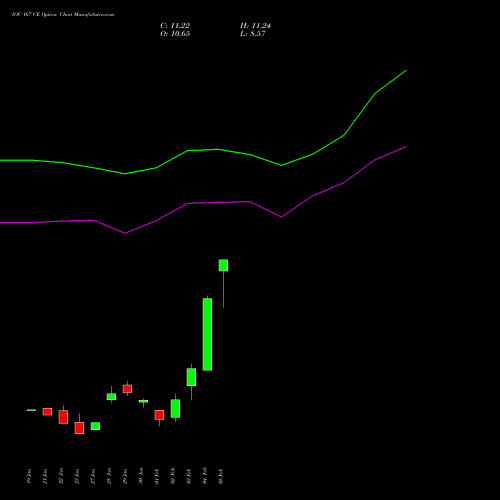Click the green candle for 02 Feb
The image size is (500, 500).
pos(175,408)
